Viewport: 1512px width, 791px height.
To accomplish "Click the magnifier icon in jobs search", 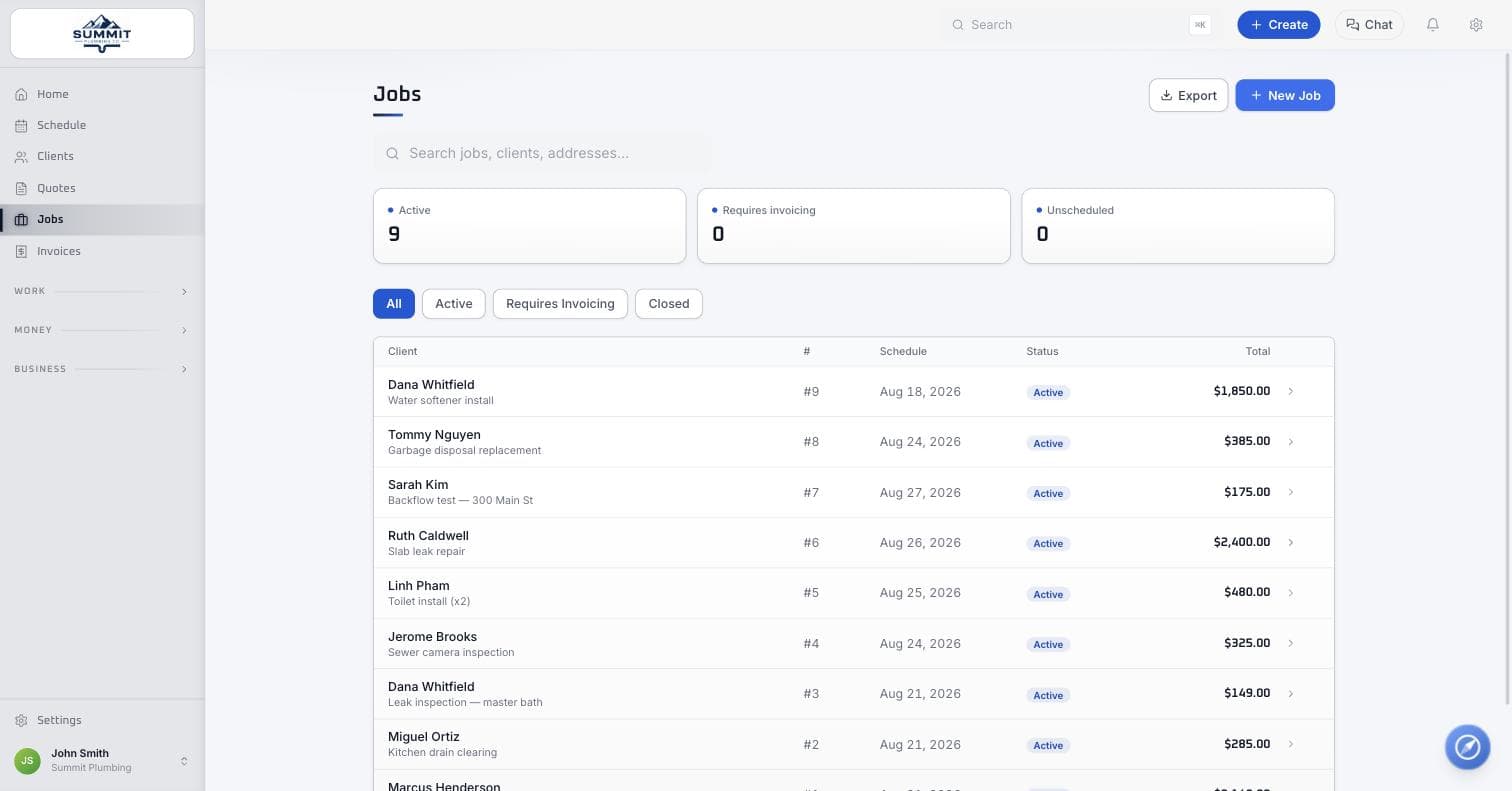I will 393,153.
